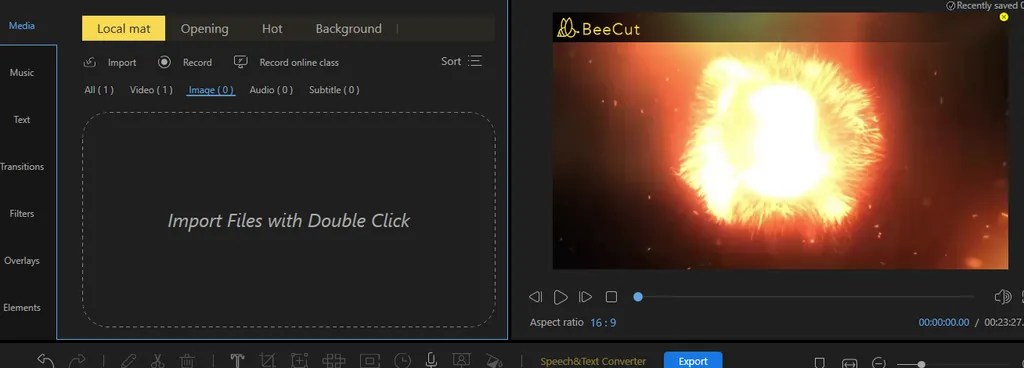This screenshot has width=1024, height=368.
Task: Click the Import icon
Action: click(x=90, y=62)
